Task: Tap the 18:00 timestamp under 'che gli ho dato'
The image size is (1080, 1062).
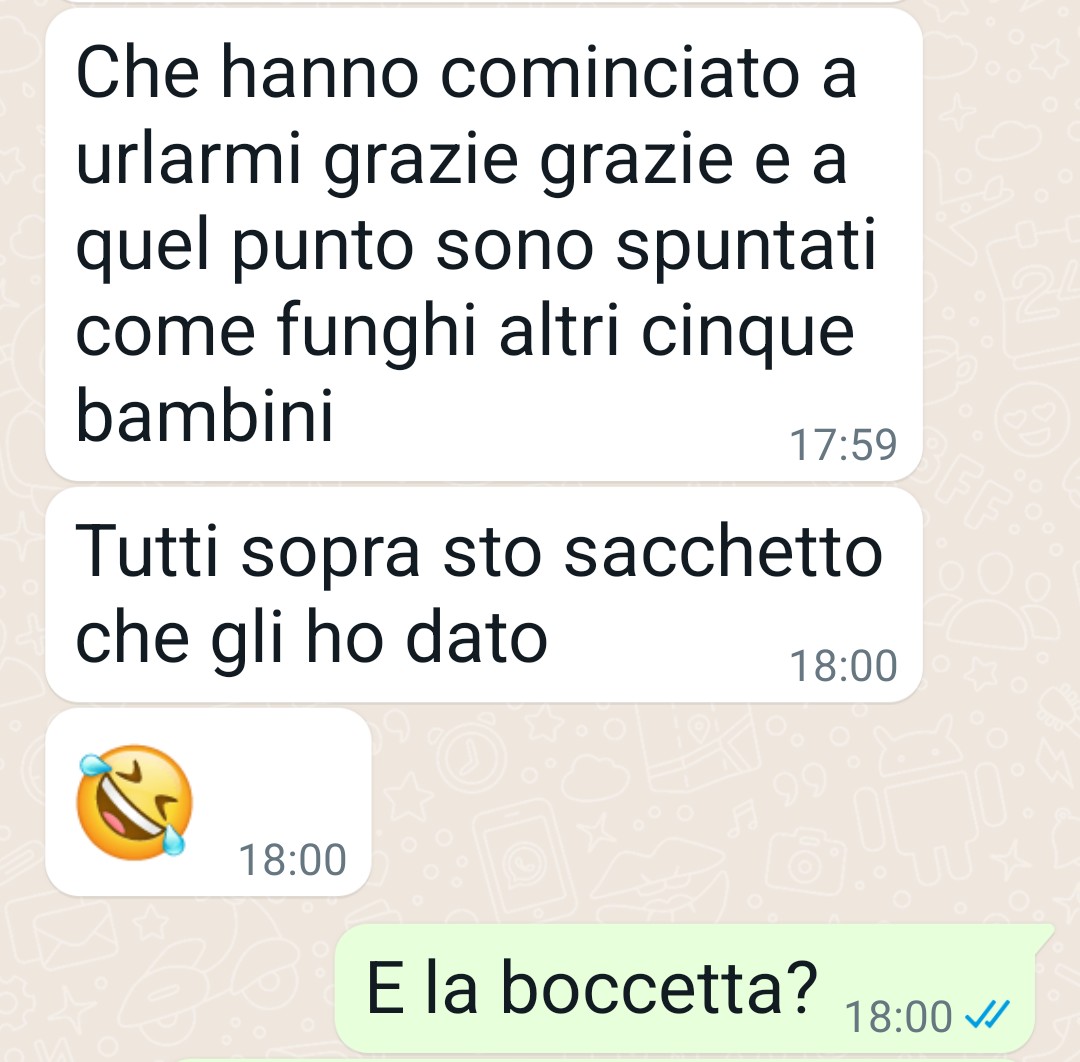Action: (843, 666)
